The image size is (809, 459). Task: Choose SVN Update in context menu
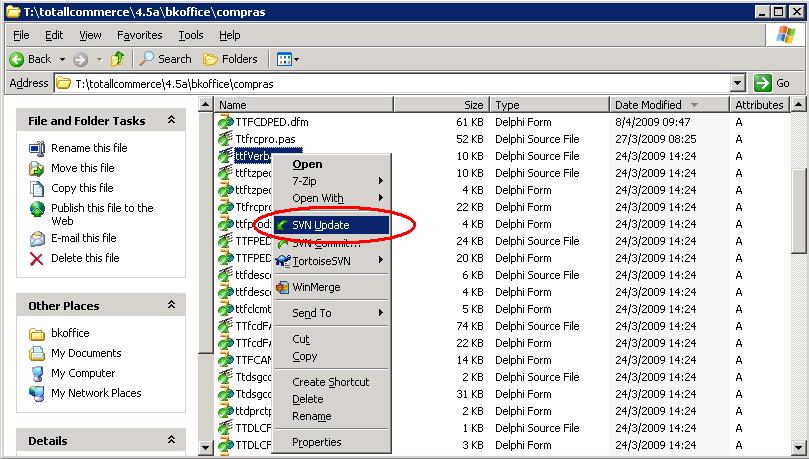[331, 225]
